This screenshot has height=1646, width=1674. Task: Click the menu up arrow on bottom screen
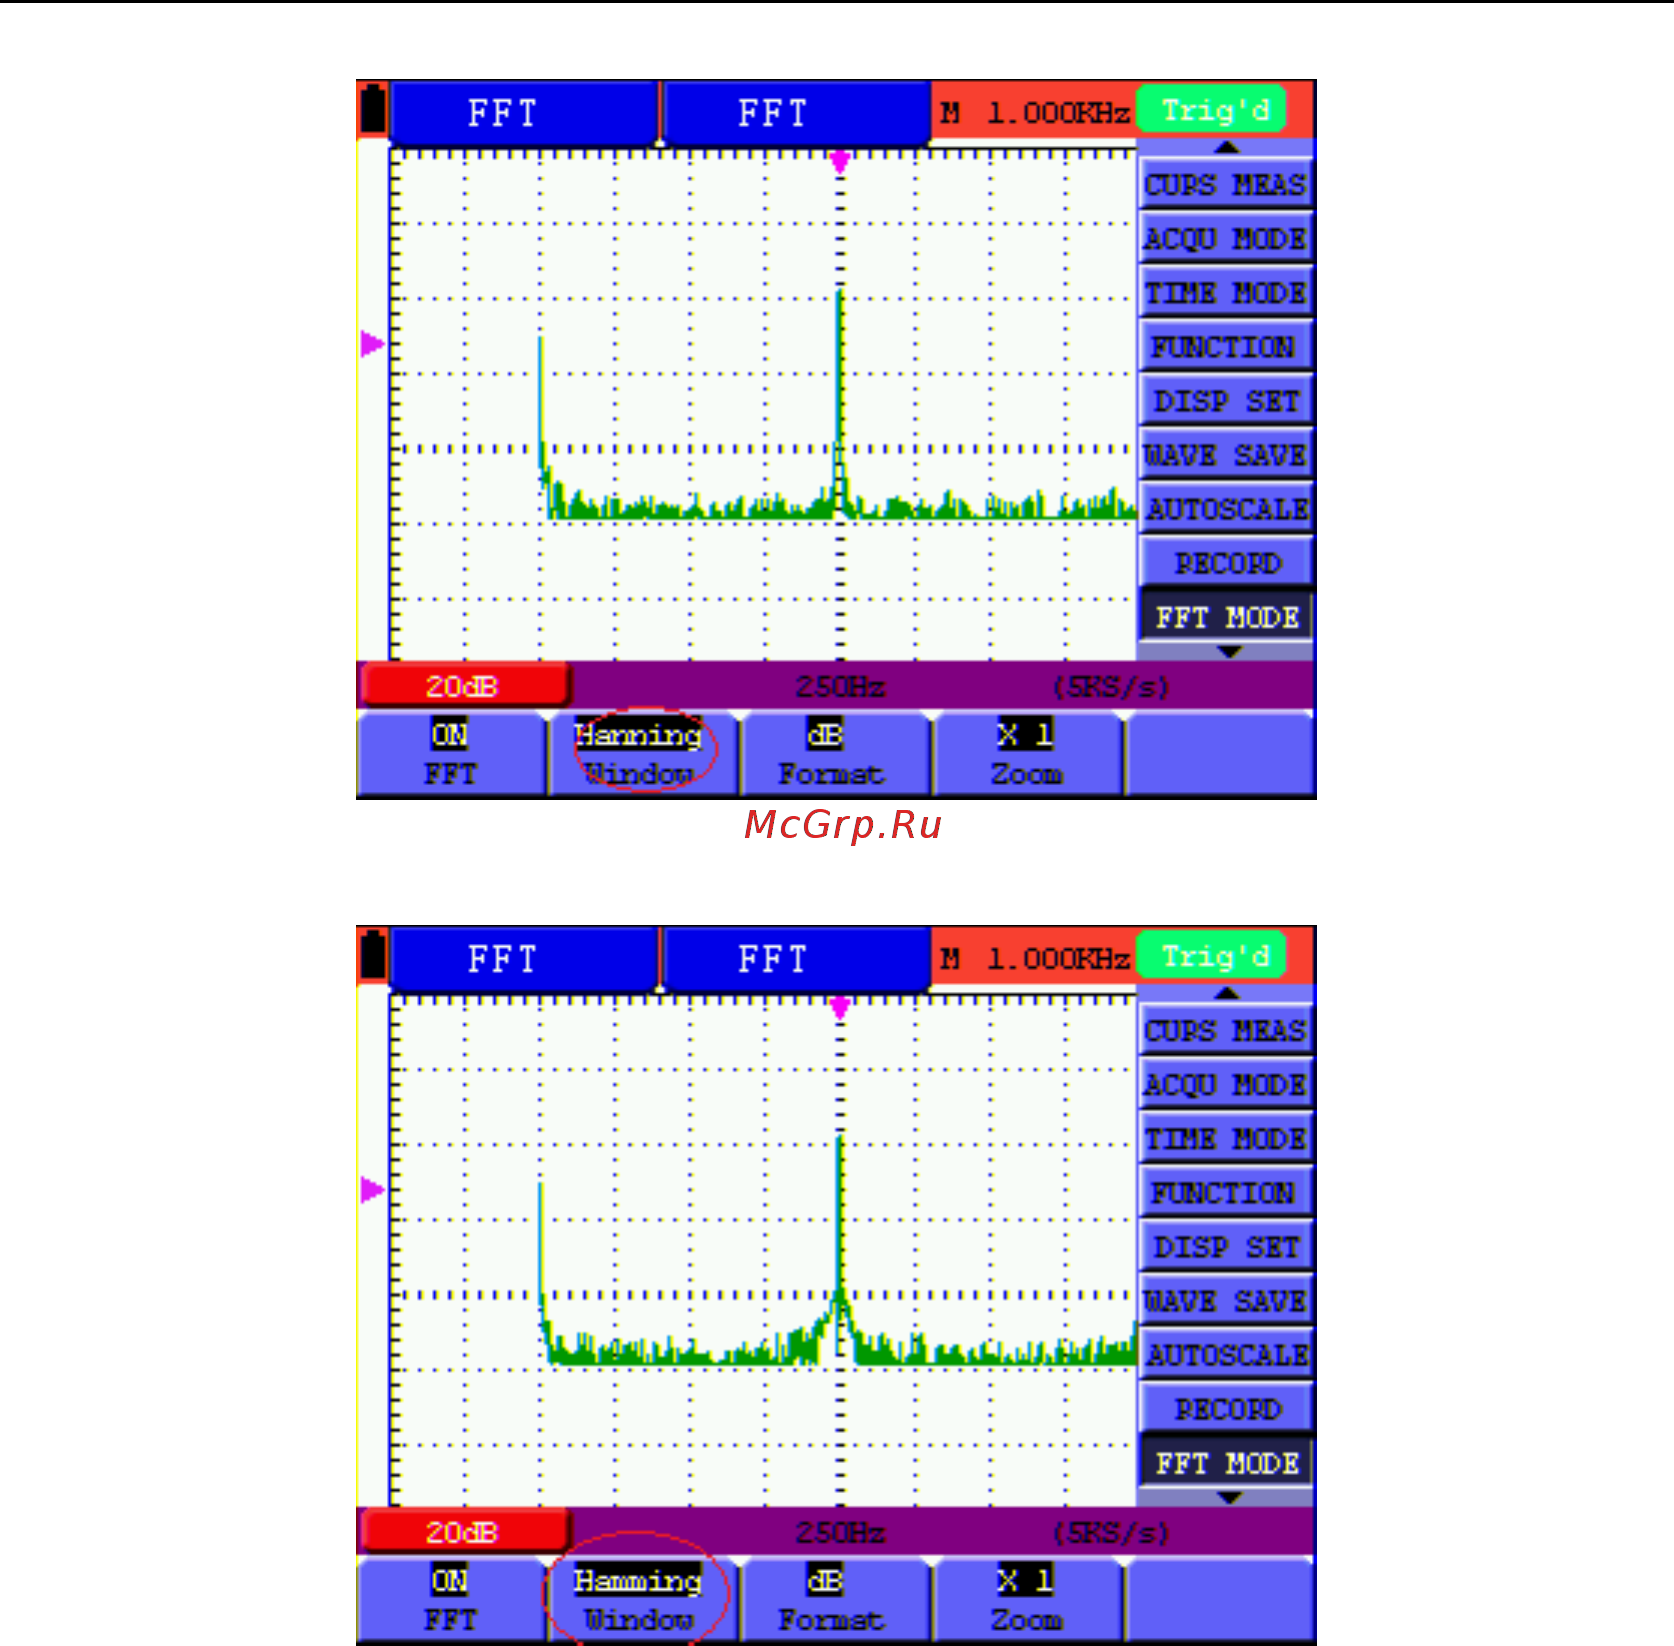tap(1227, 994)
